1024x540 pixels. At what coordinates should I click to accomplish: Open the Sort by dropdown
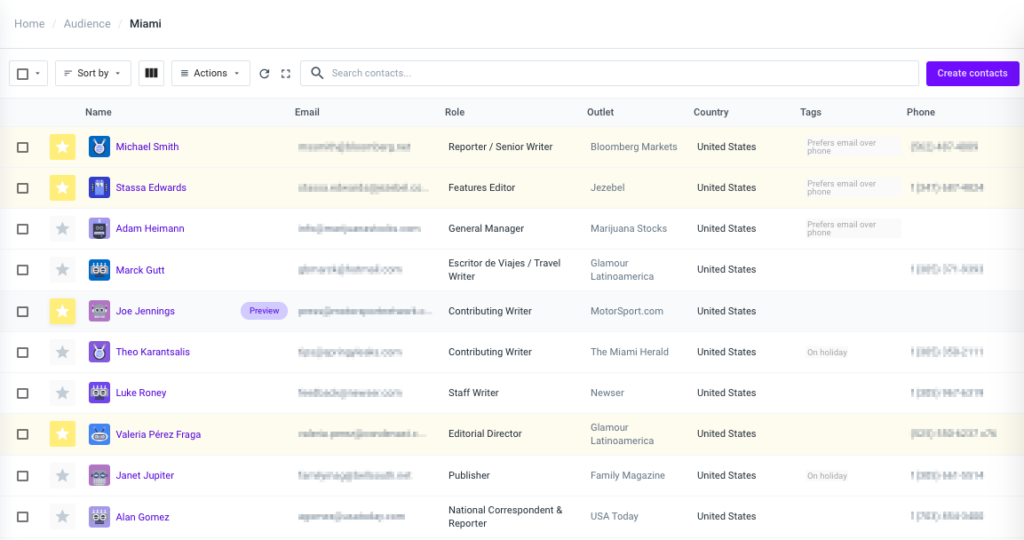coord(93,73)
